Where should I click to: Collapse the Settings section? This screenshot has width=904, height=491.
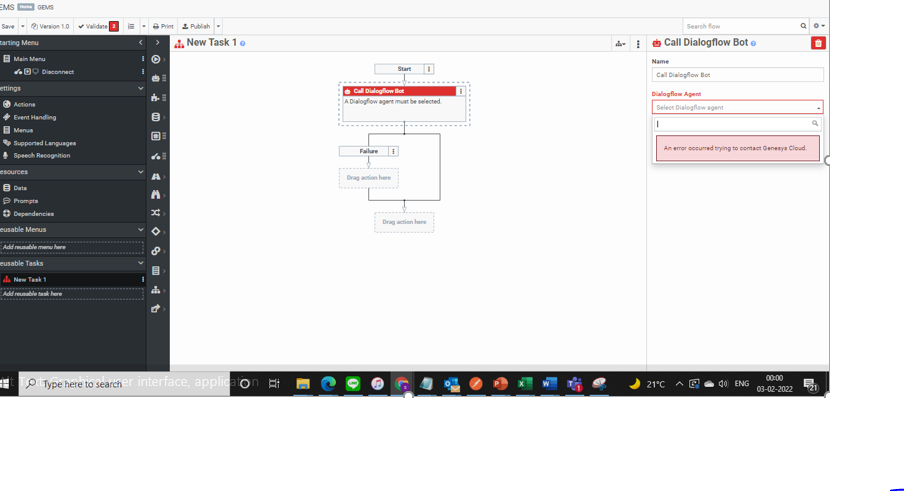pos(140,89)
